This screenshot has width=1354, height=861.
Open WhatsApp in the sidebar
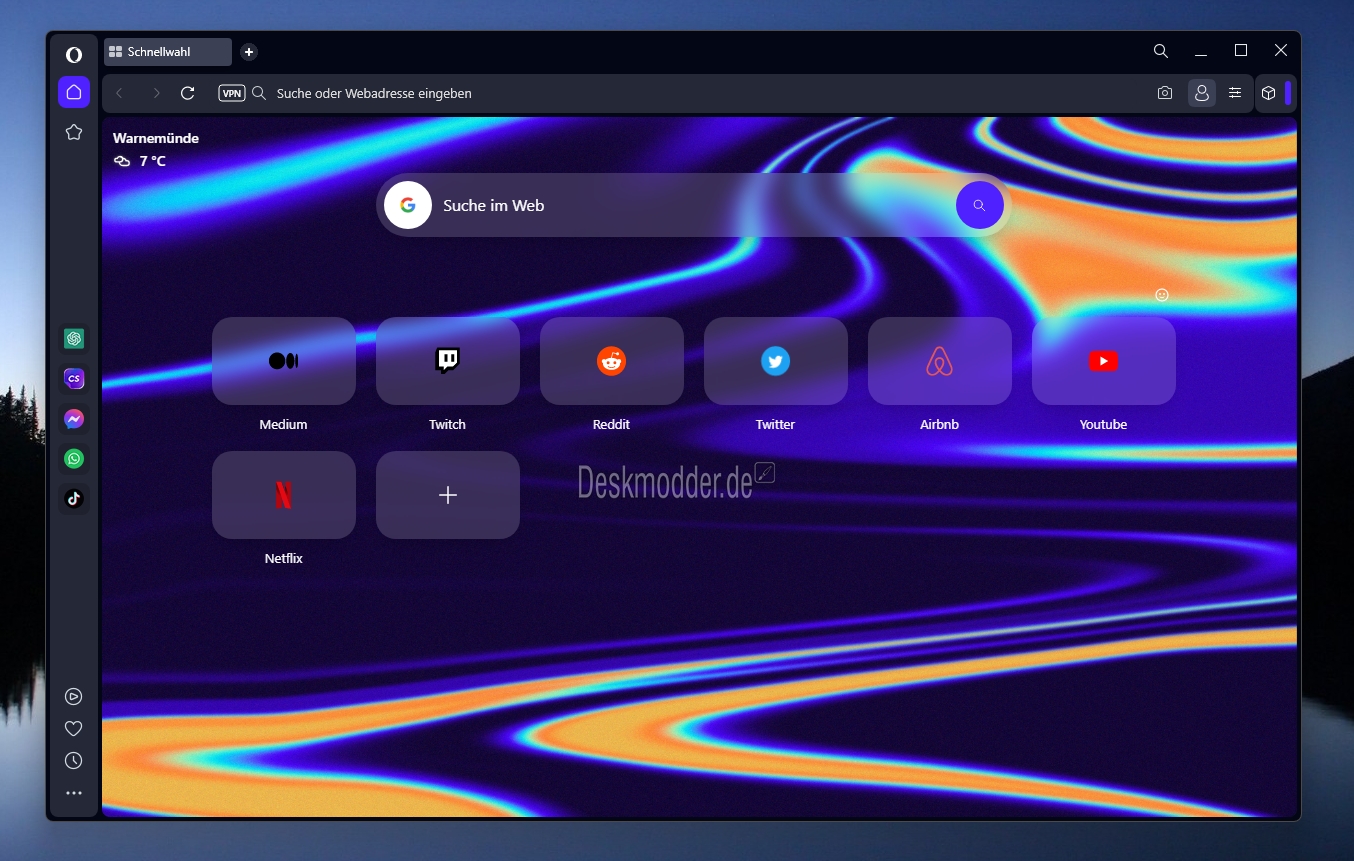pyautogui.click(x=73, y=459)
